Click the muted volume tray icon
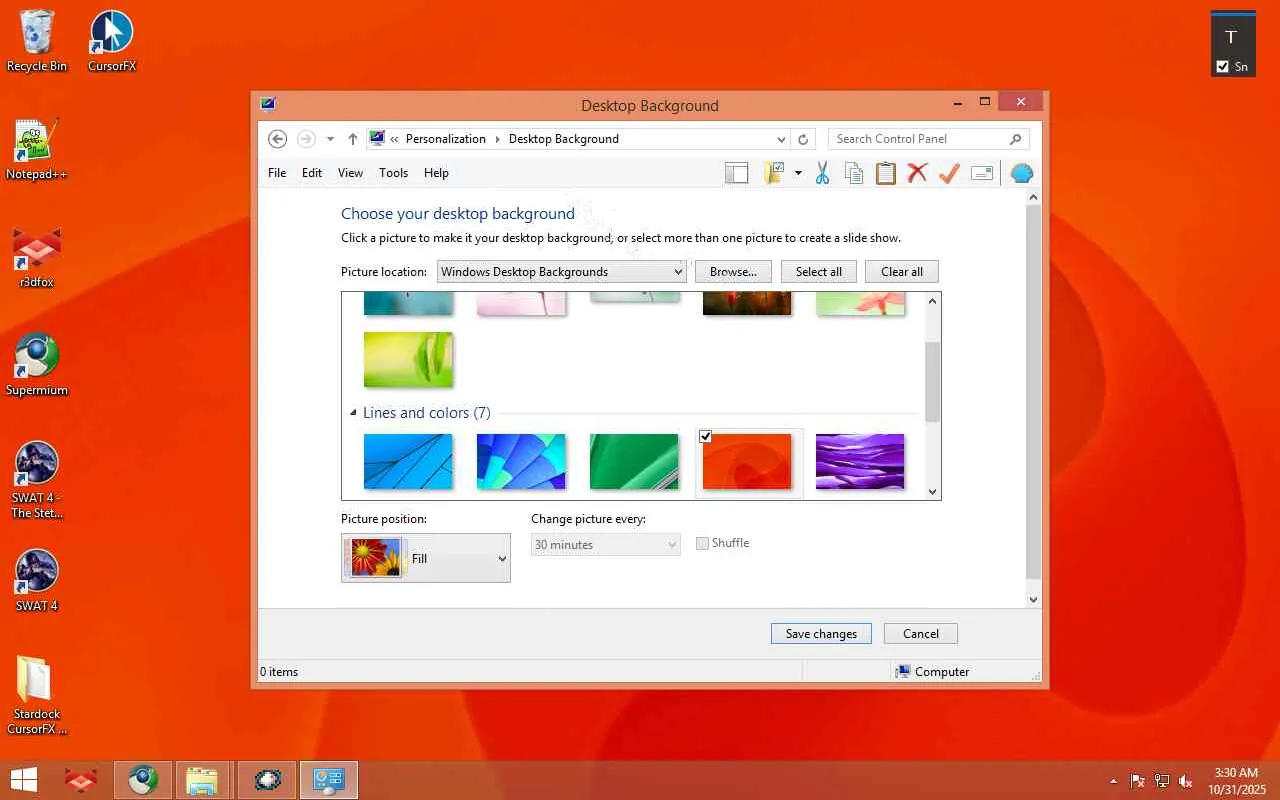 (x=1186, y=781)
